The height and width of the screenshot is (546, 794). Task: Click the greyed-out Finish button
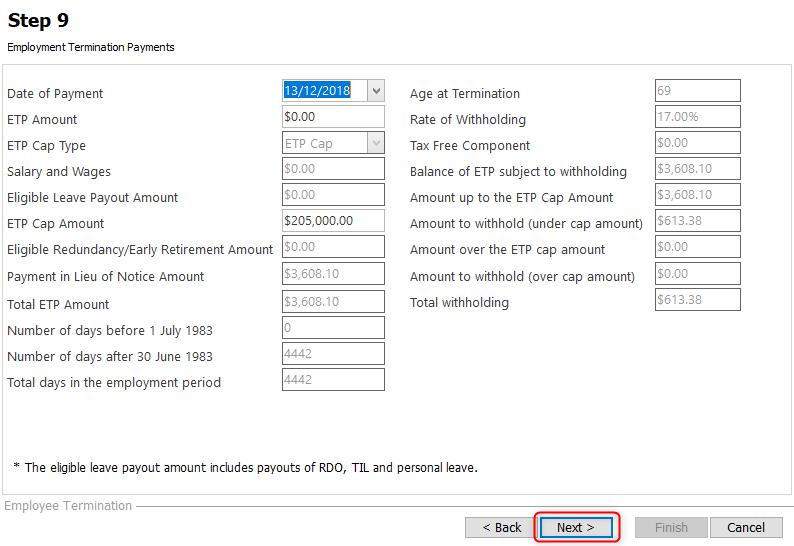[671, 527]
